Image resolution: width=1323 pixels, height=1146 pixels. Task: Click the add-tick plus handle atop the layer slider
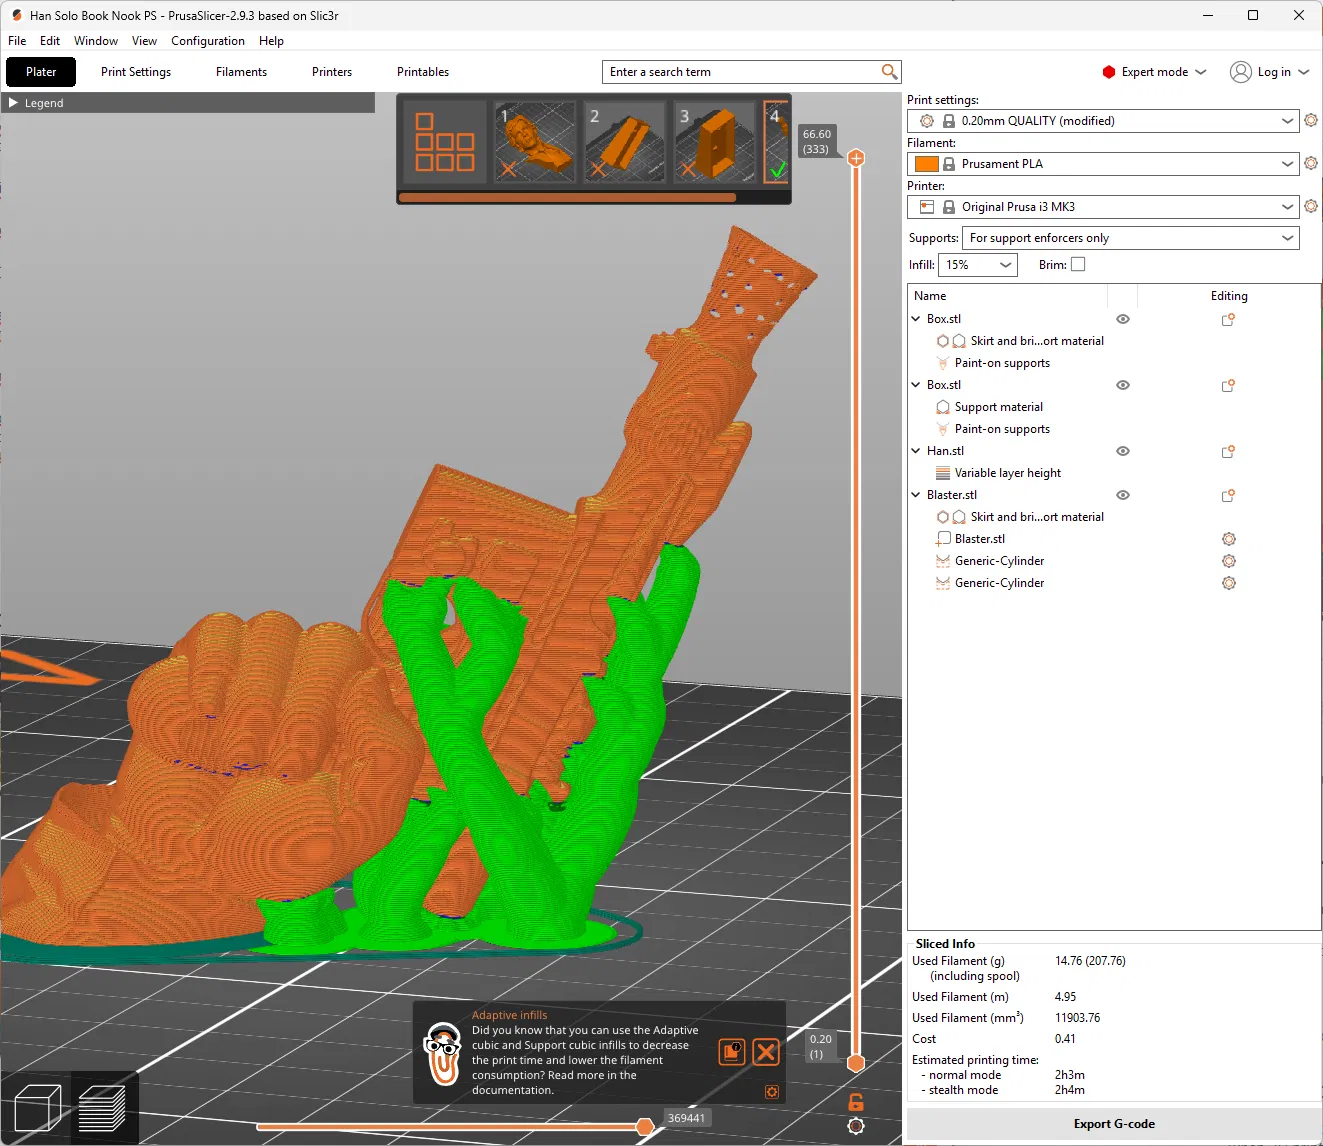[x=856, y=158]
